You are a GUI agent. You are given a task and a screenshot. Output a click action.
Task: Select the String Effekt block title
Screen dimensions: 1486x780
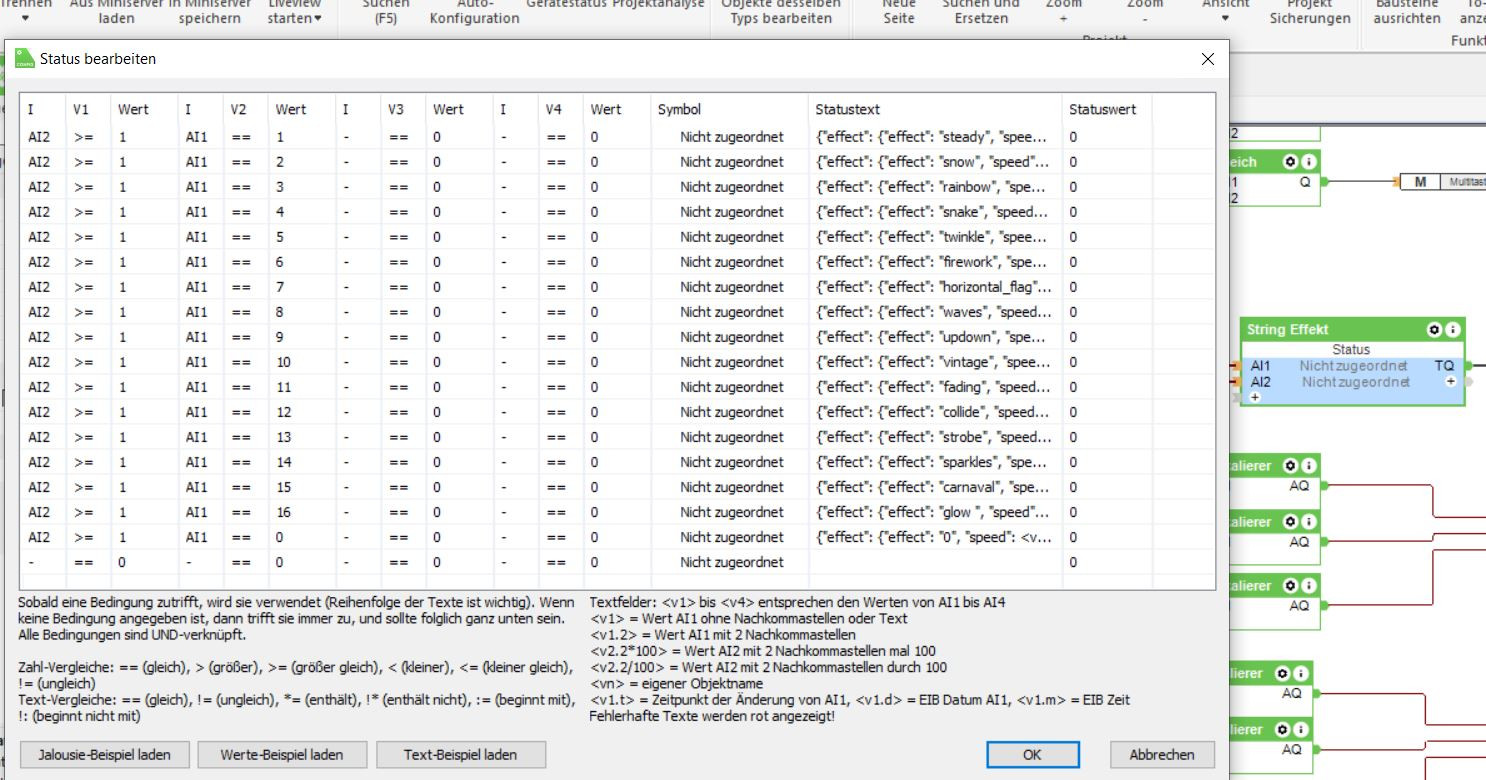coord(1287,330)
